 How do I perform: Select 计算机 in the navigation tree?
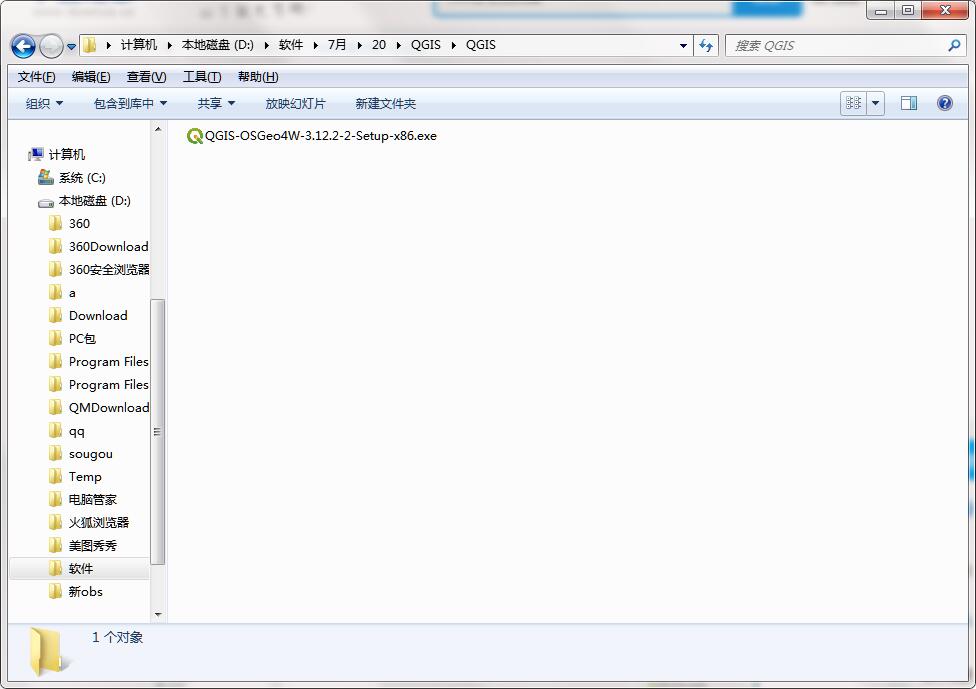(67, 154)
